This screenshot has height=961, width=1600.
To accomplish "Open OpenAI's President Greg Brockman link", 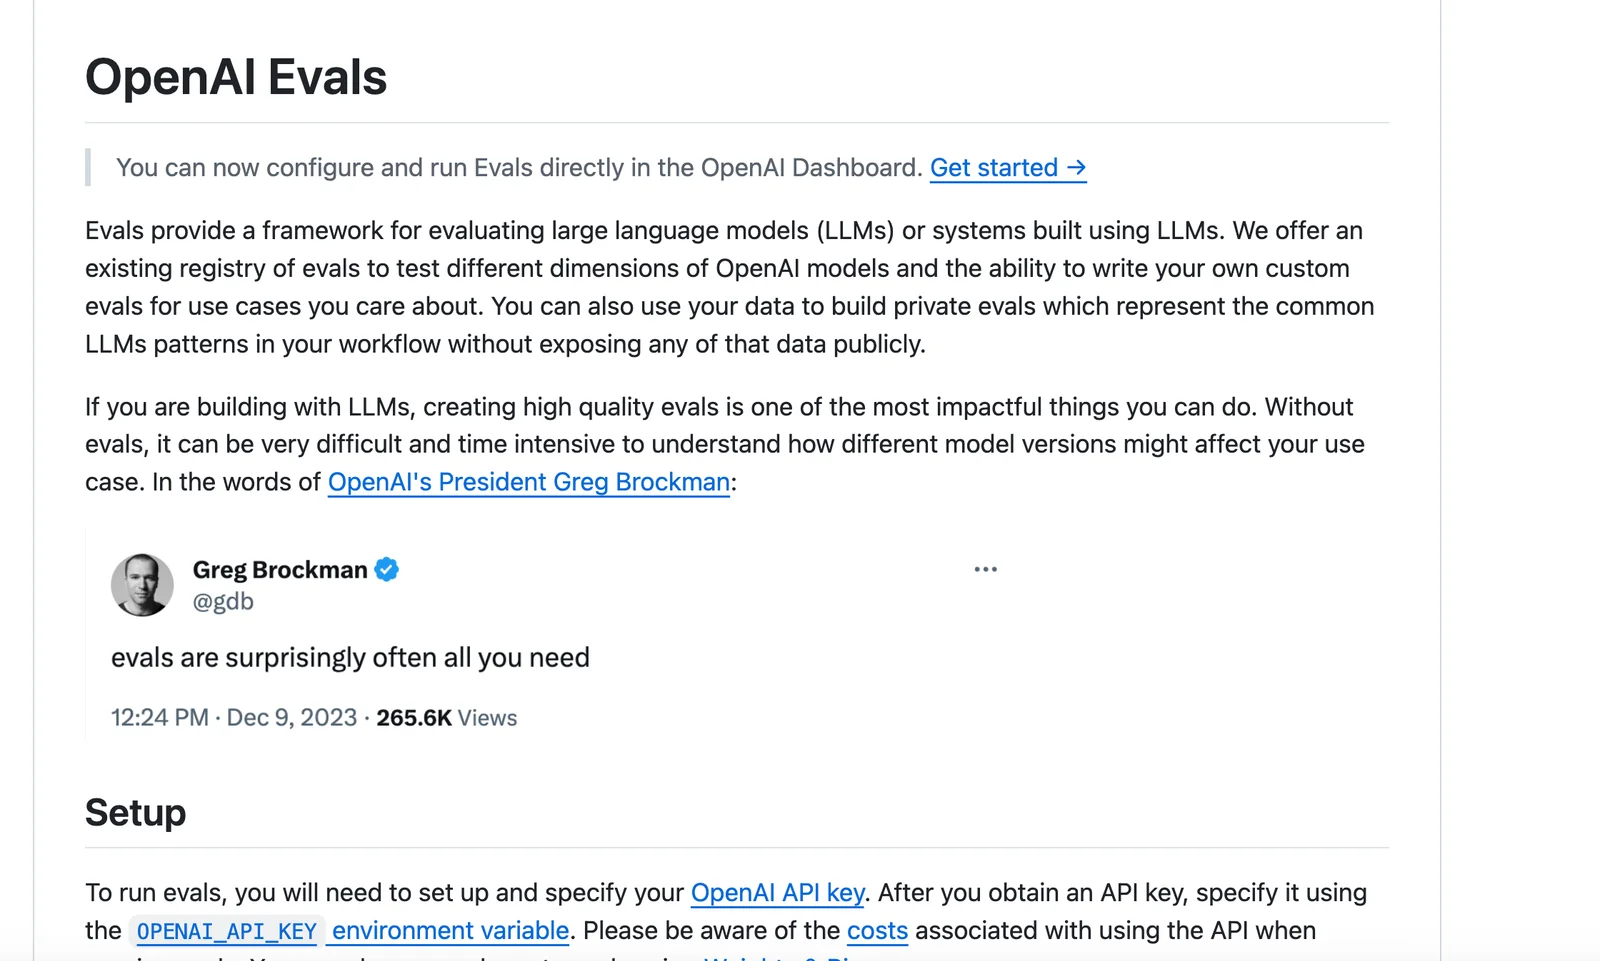I will point(528,482).
